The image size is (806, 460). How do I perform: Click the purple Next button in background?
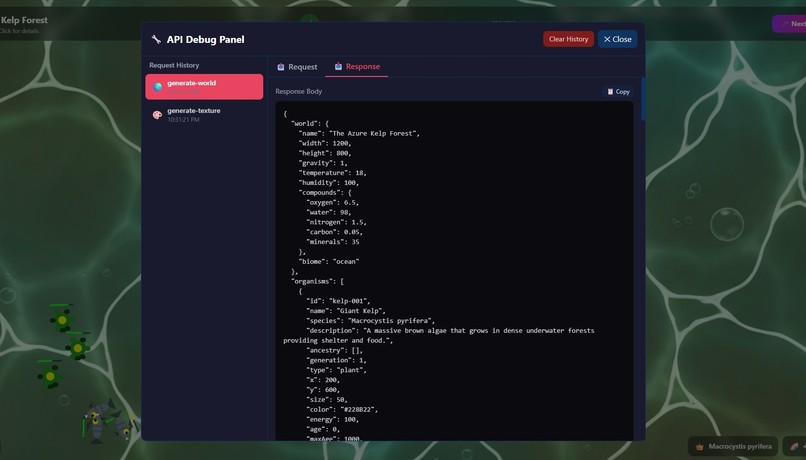point(790,24)
